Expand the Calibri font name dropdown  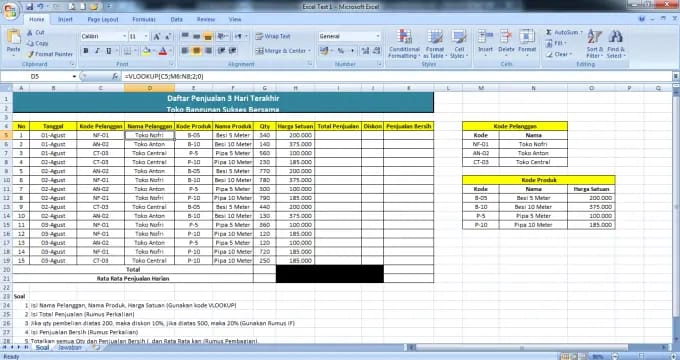pos(124,36)
